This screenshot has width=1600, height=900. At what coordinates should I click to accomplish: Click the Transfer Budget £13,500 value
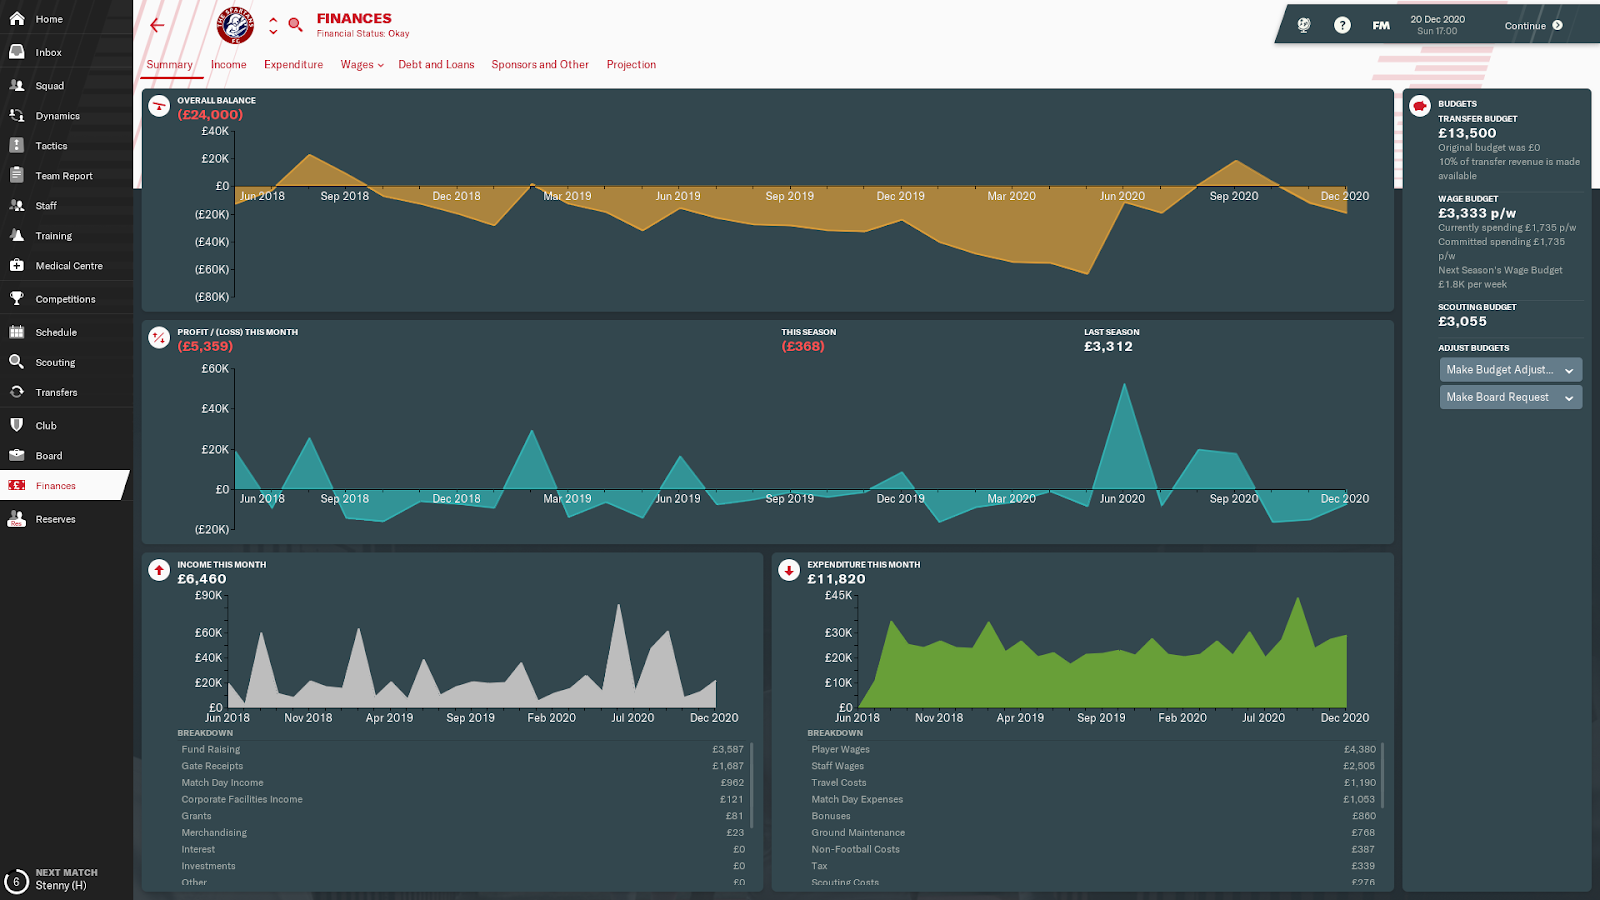tap(1467, 133)
